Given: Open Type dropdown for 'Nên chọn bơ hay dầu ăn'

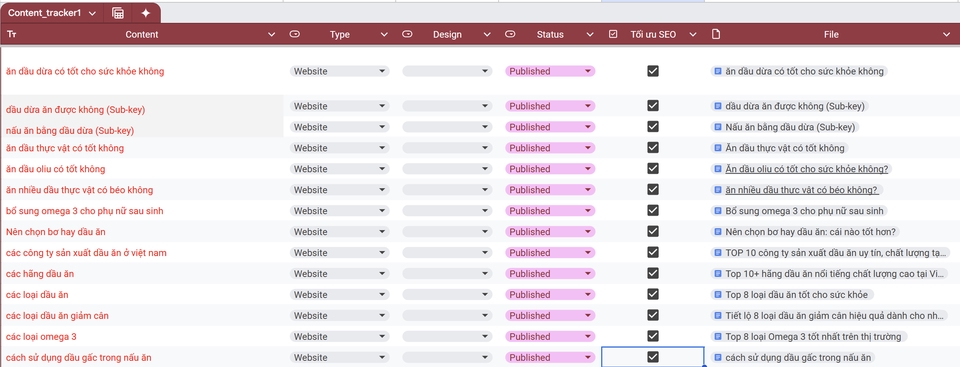Looking at the screenshot, I should (x=339, y=232).
